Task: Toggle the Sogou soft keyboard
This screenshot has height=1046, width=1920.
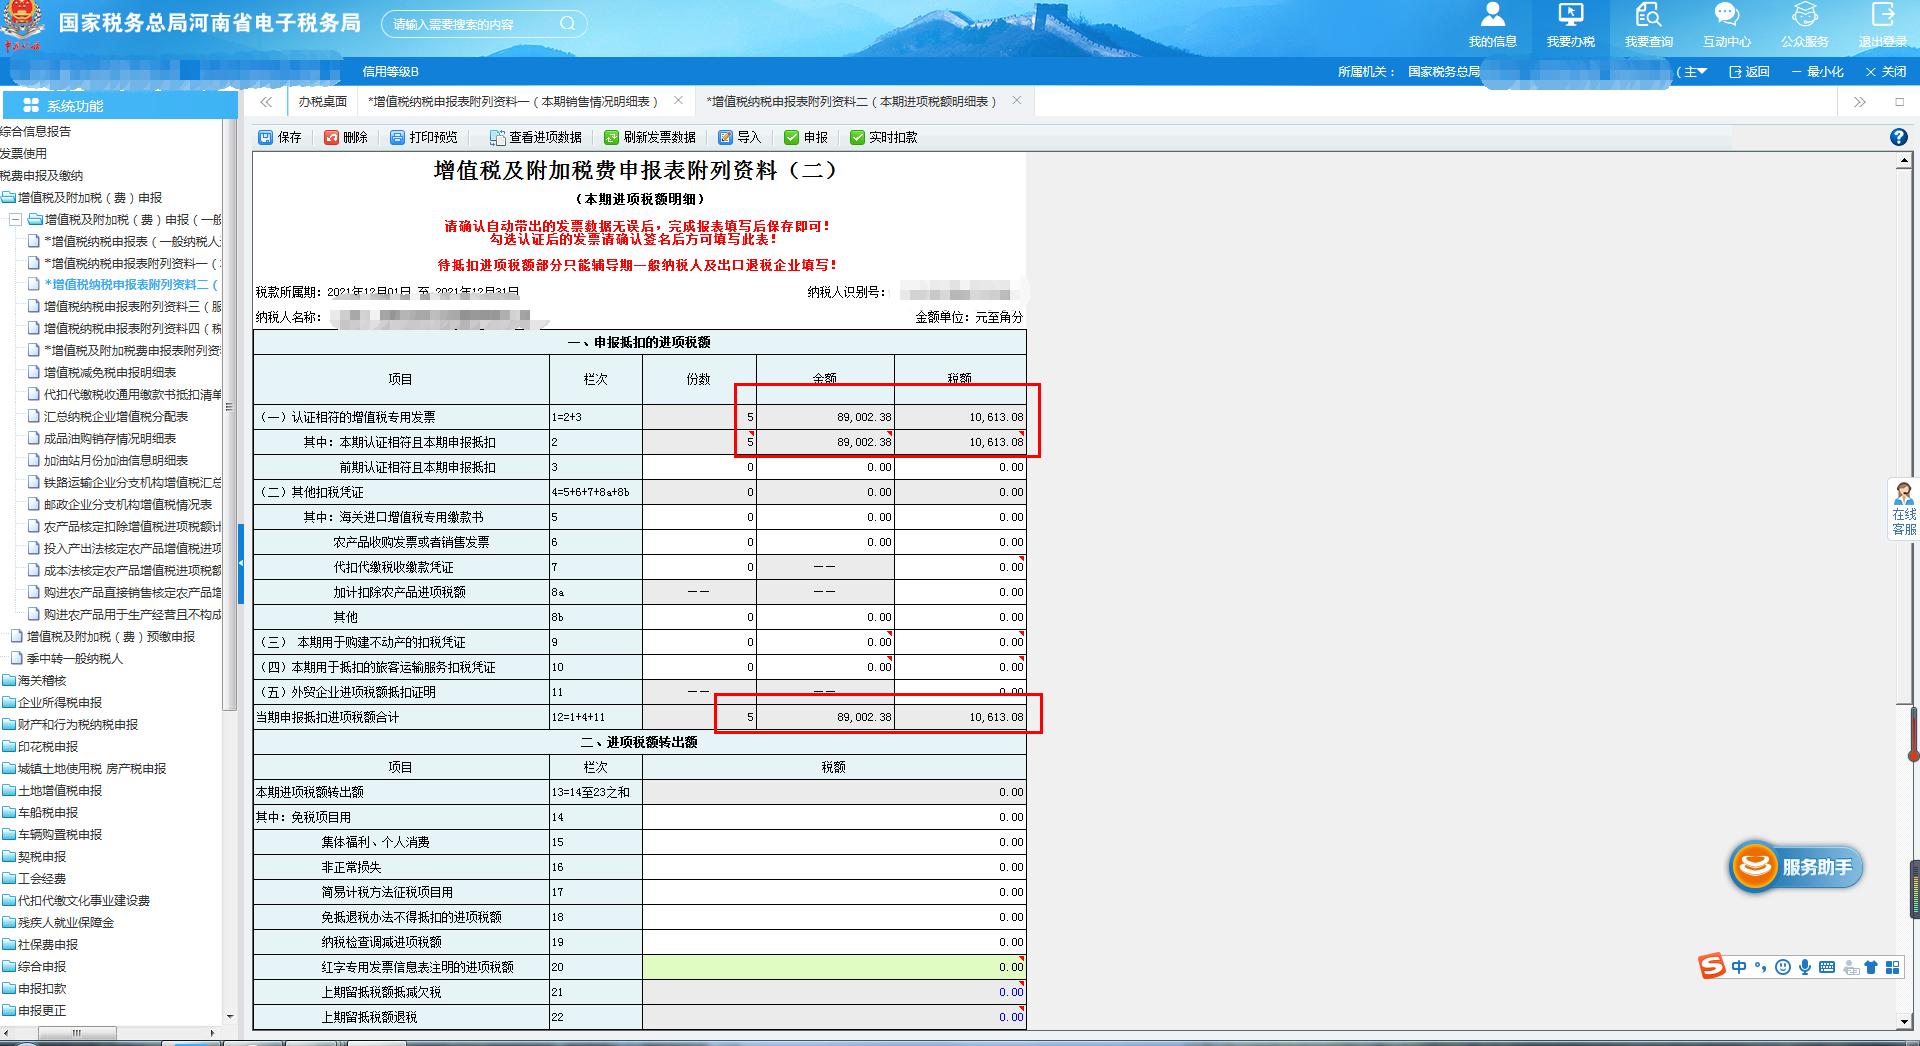Action: click(x=1827, y=966)
